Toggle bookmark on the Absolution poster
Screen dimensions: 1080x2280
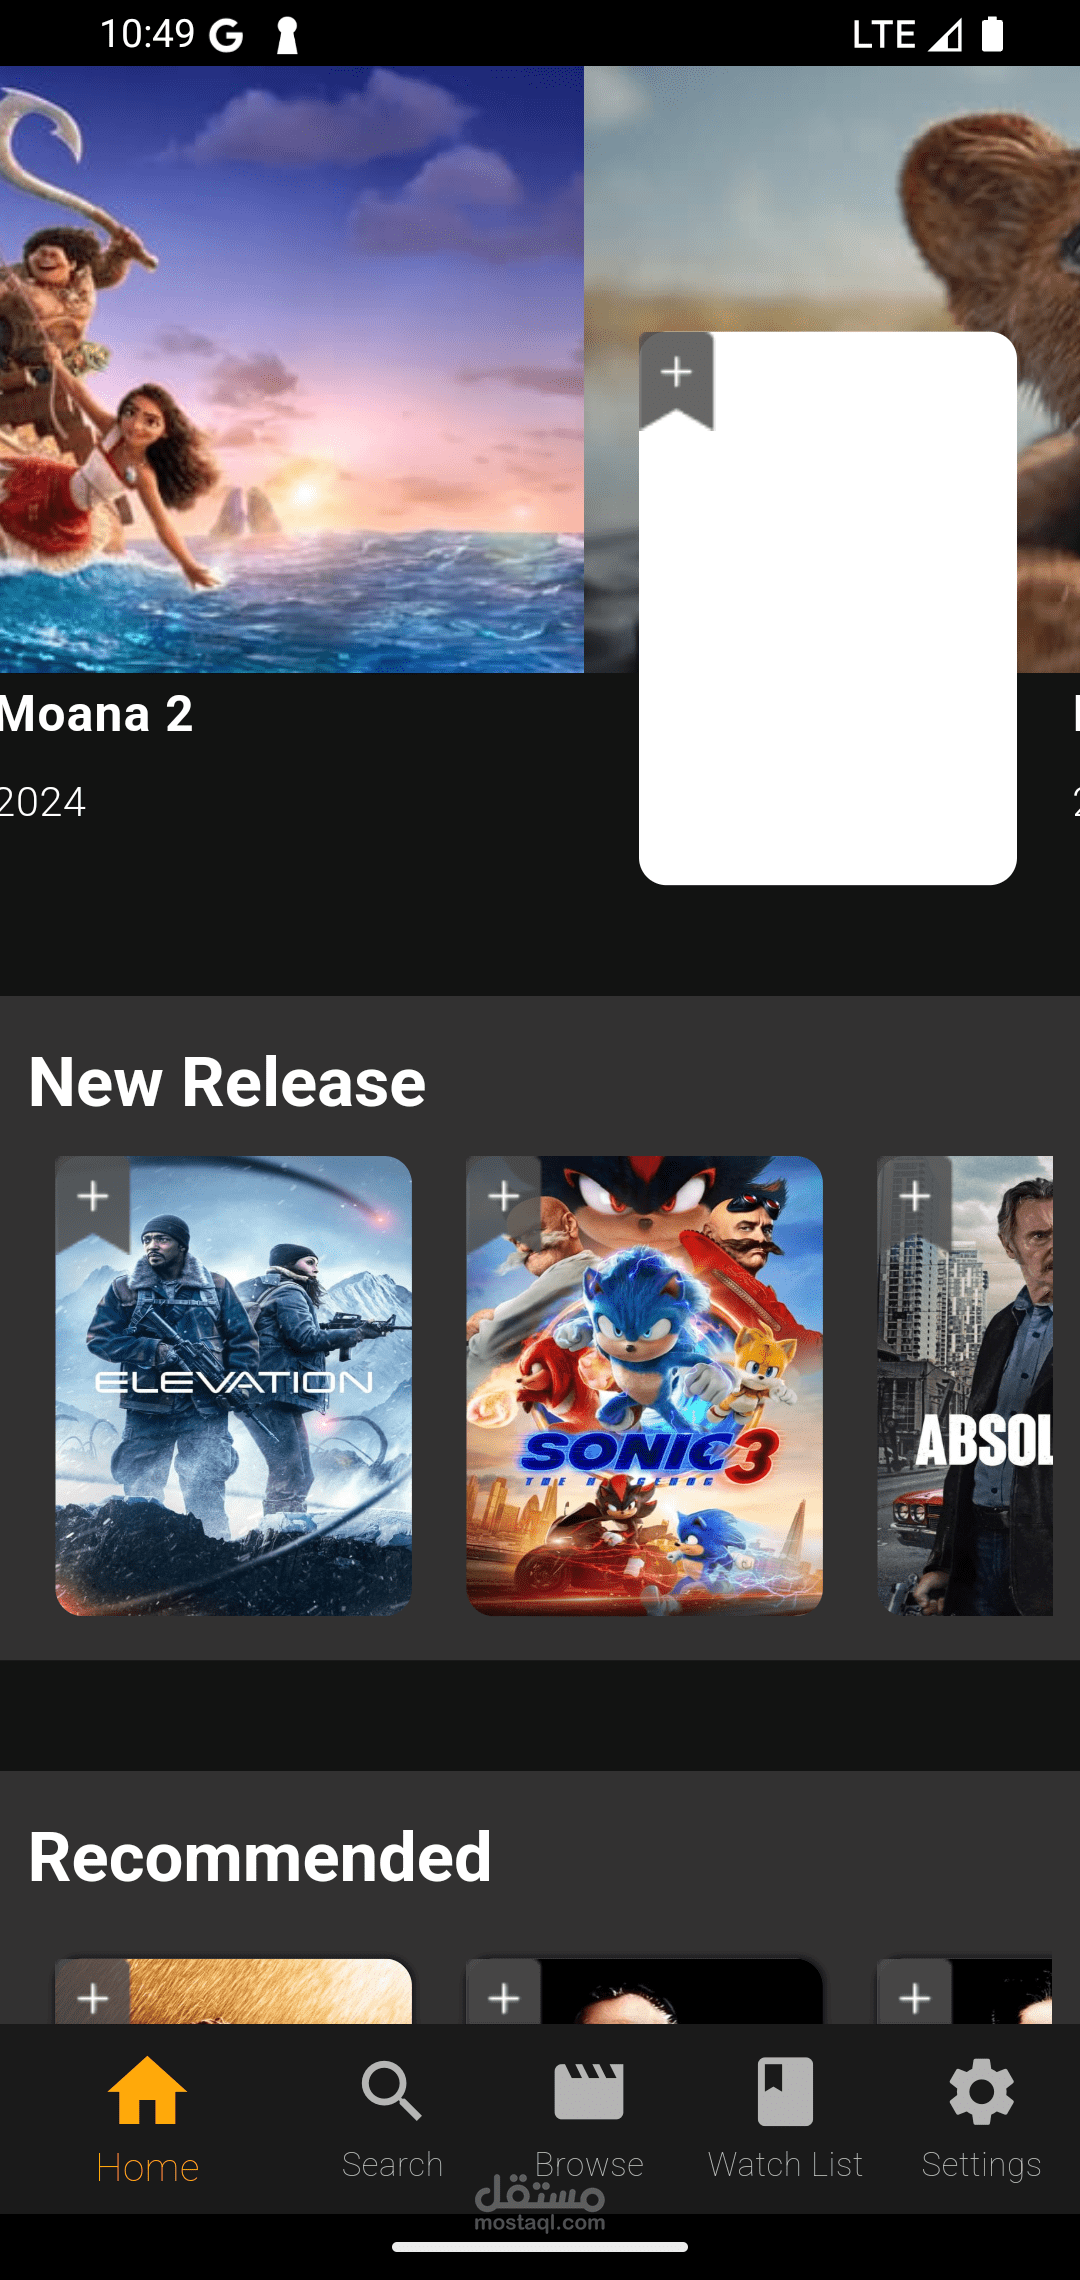[915, 1203]
